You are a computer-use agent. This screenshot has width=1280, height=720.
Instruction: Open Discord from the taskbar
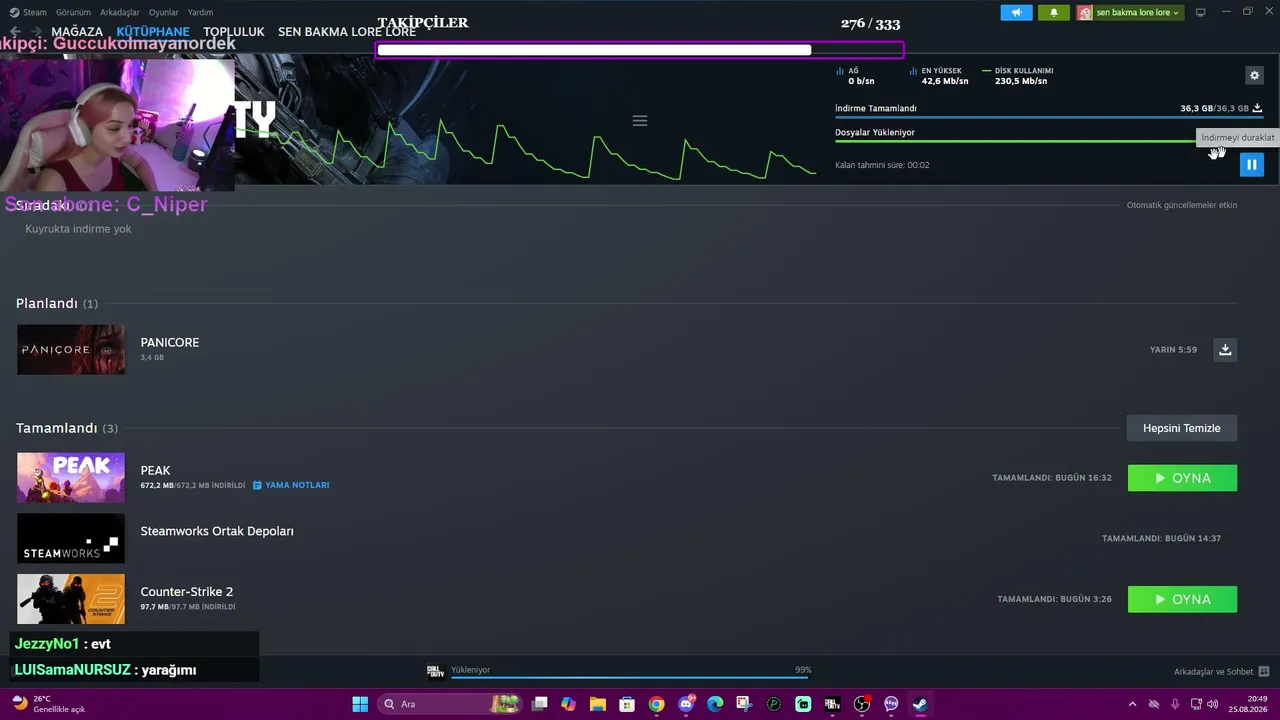click(x=686, y=704)
